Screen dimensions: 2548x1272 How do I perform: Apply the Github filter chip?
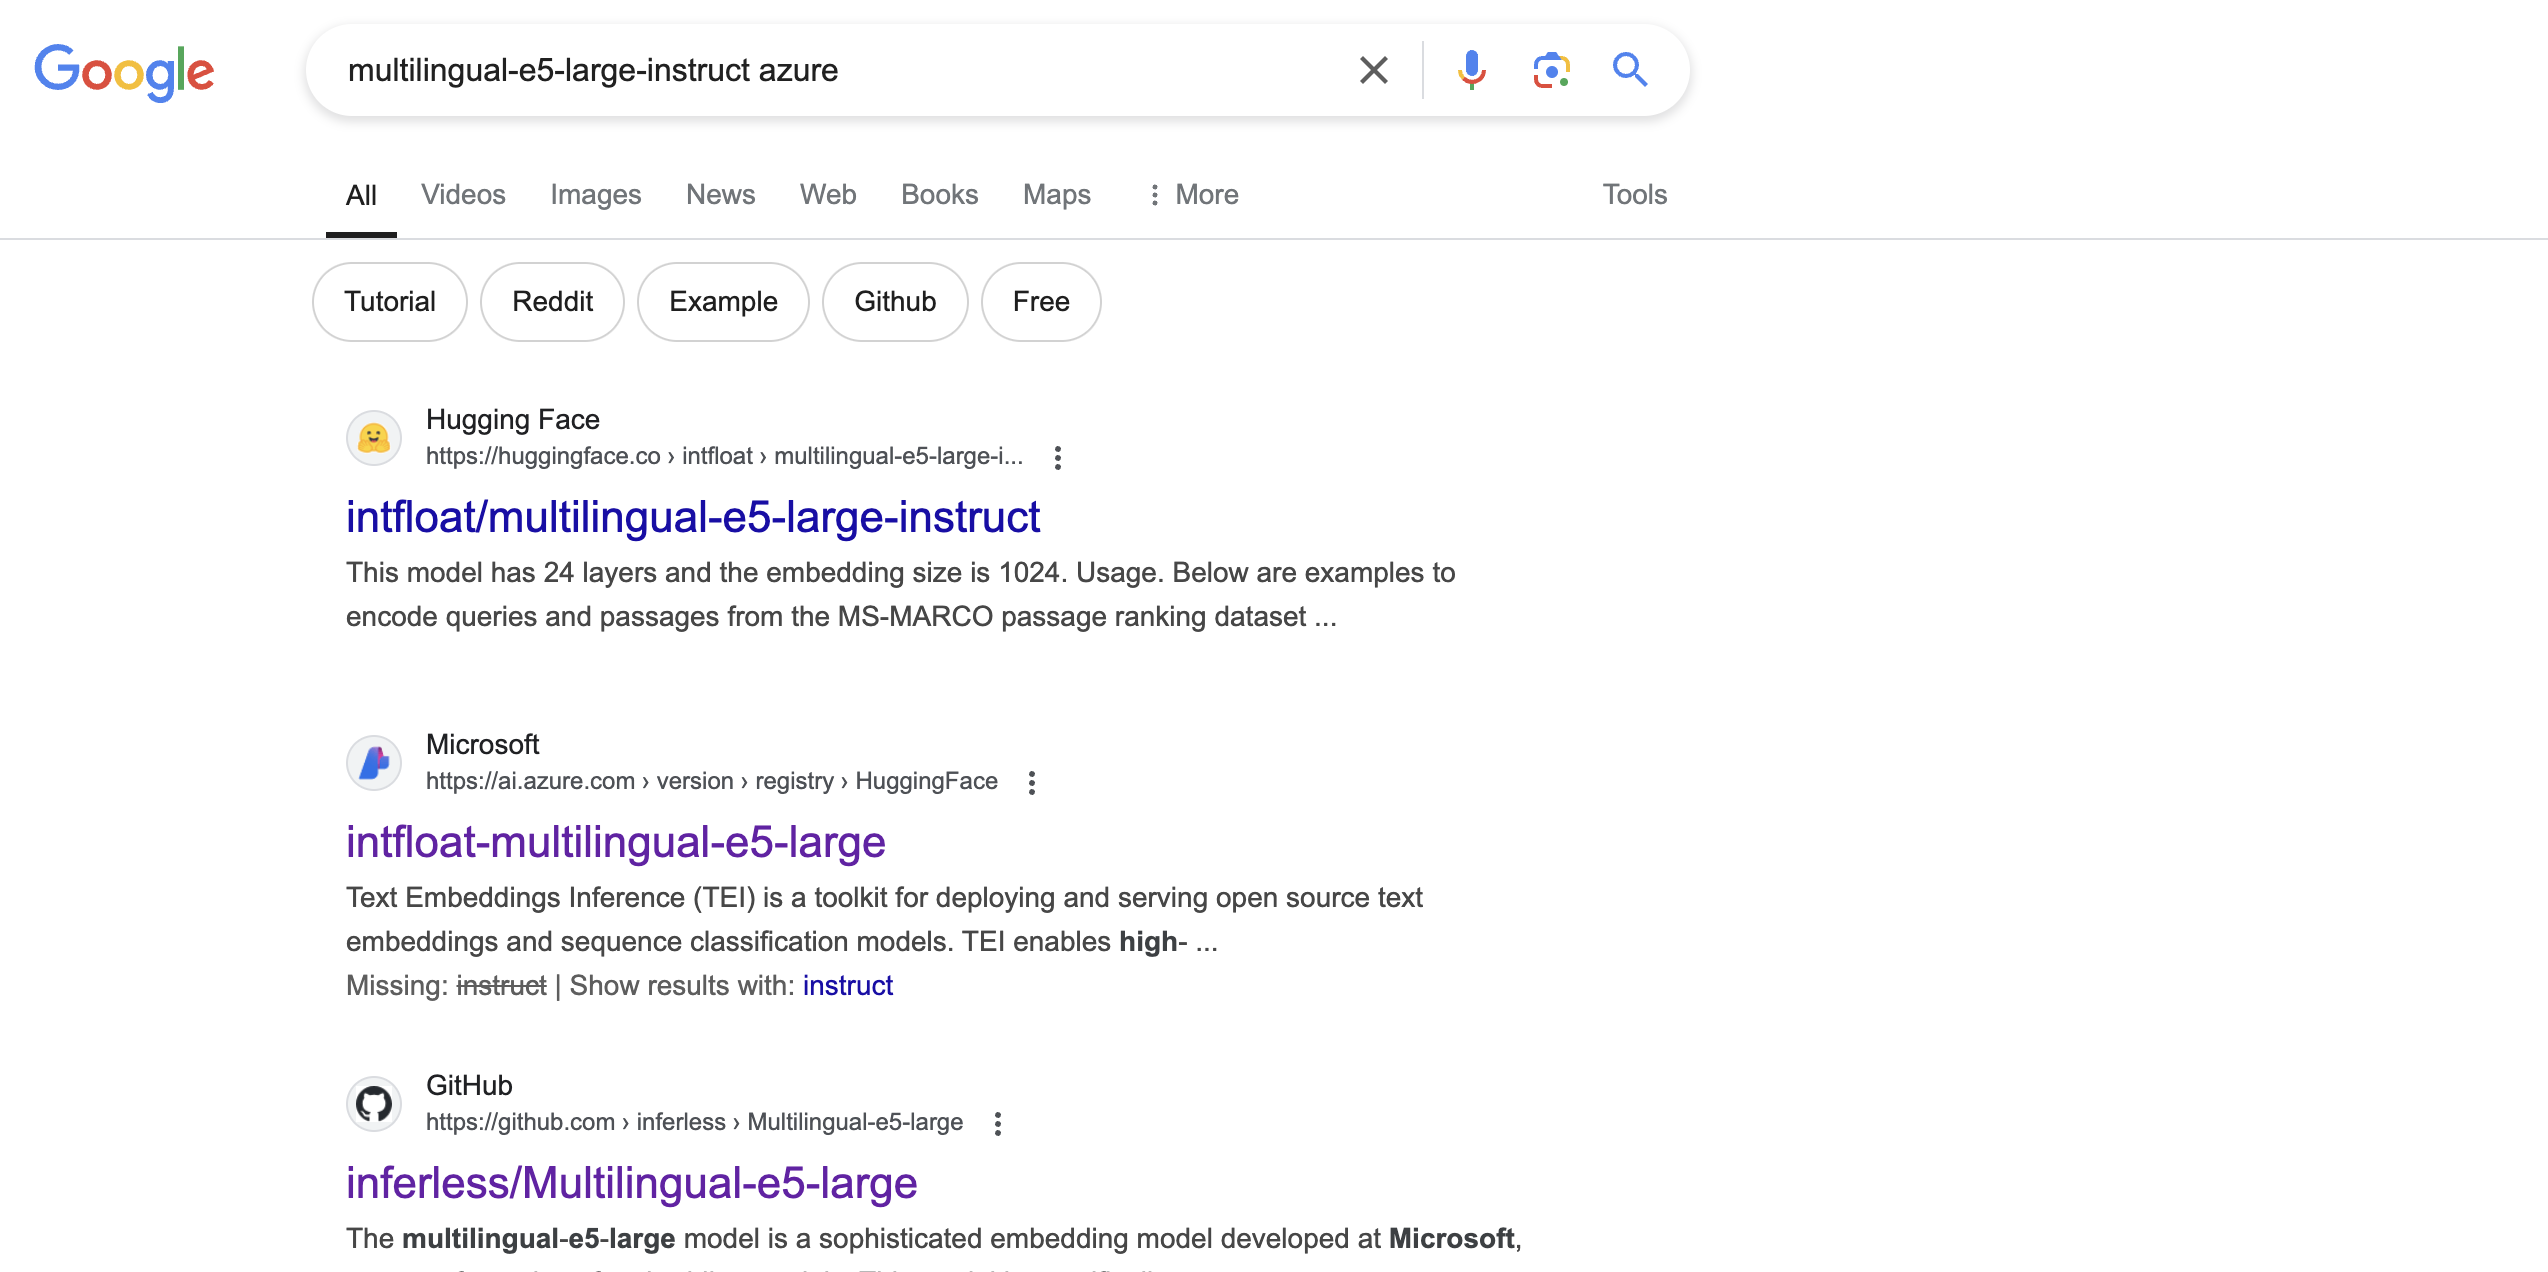point(895,302)
